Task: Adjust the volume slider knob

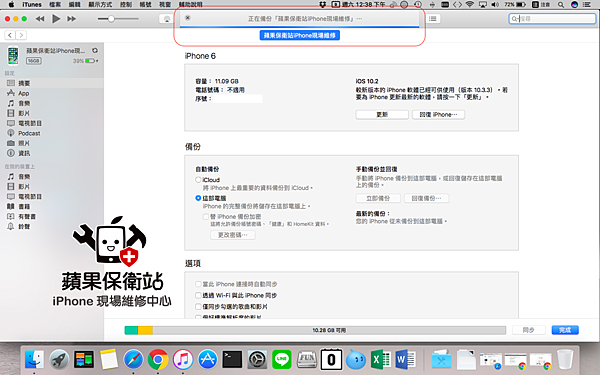Action: [x=111, y=18]
